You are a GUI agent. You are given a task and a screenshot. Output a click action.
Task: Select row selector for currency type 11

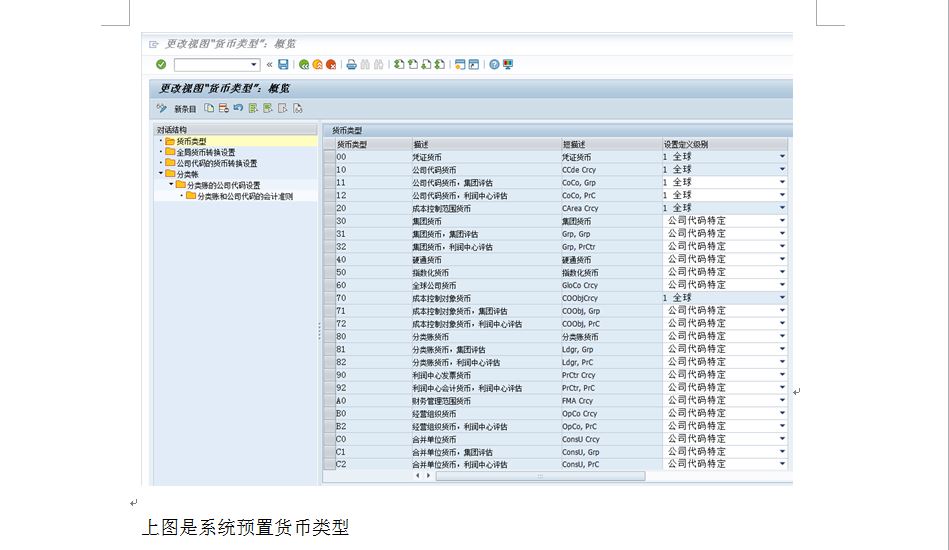coord(329,182)
